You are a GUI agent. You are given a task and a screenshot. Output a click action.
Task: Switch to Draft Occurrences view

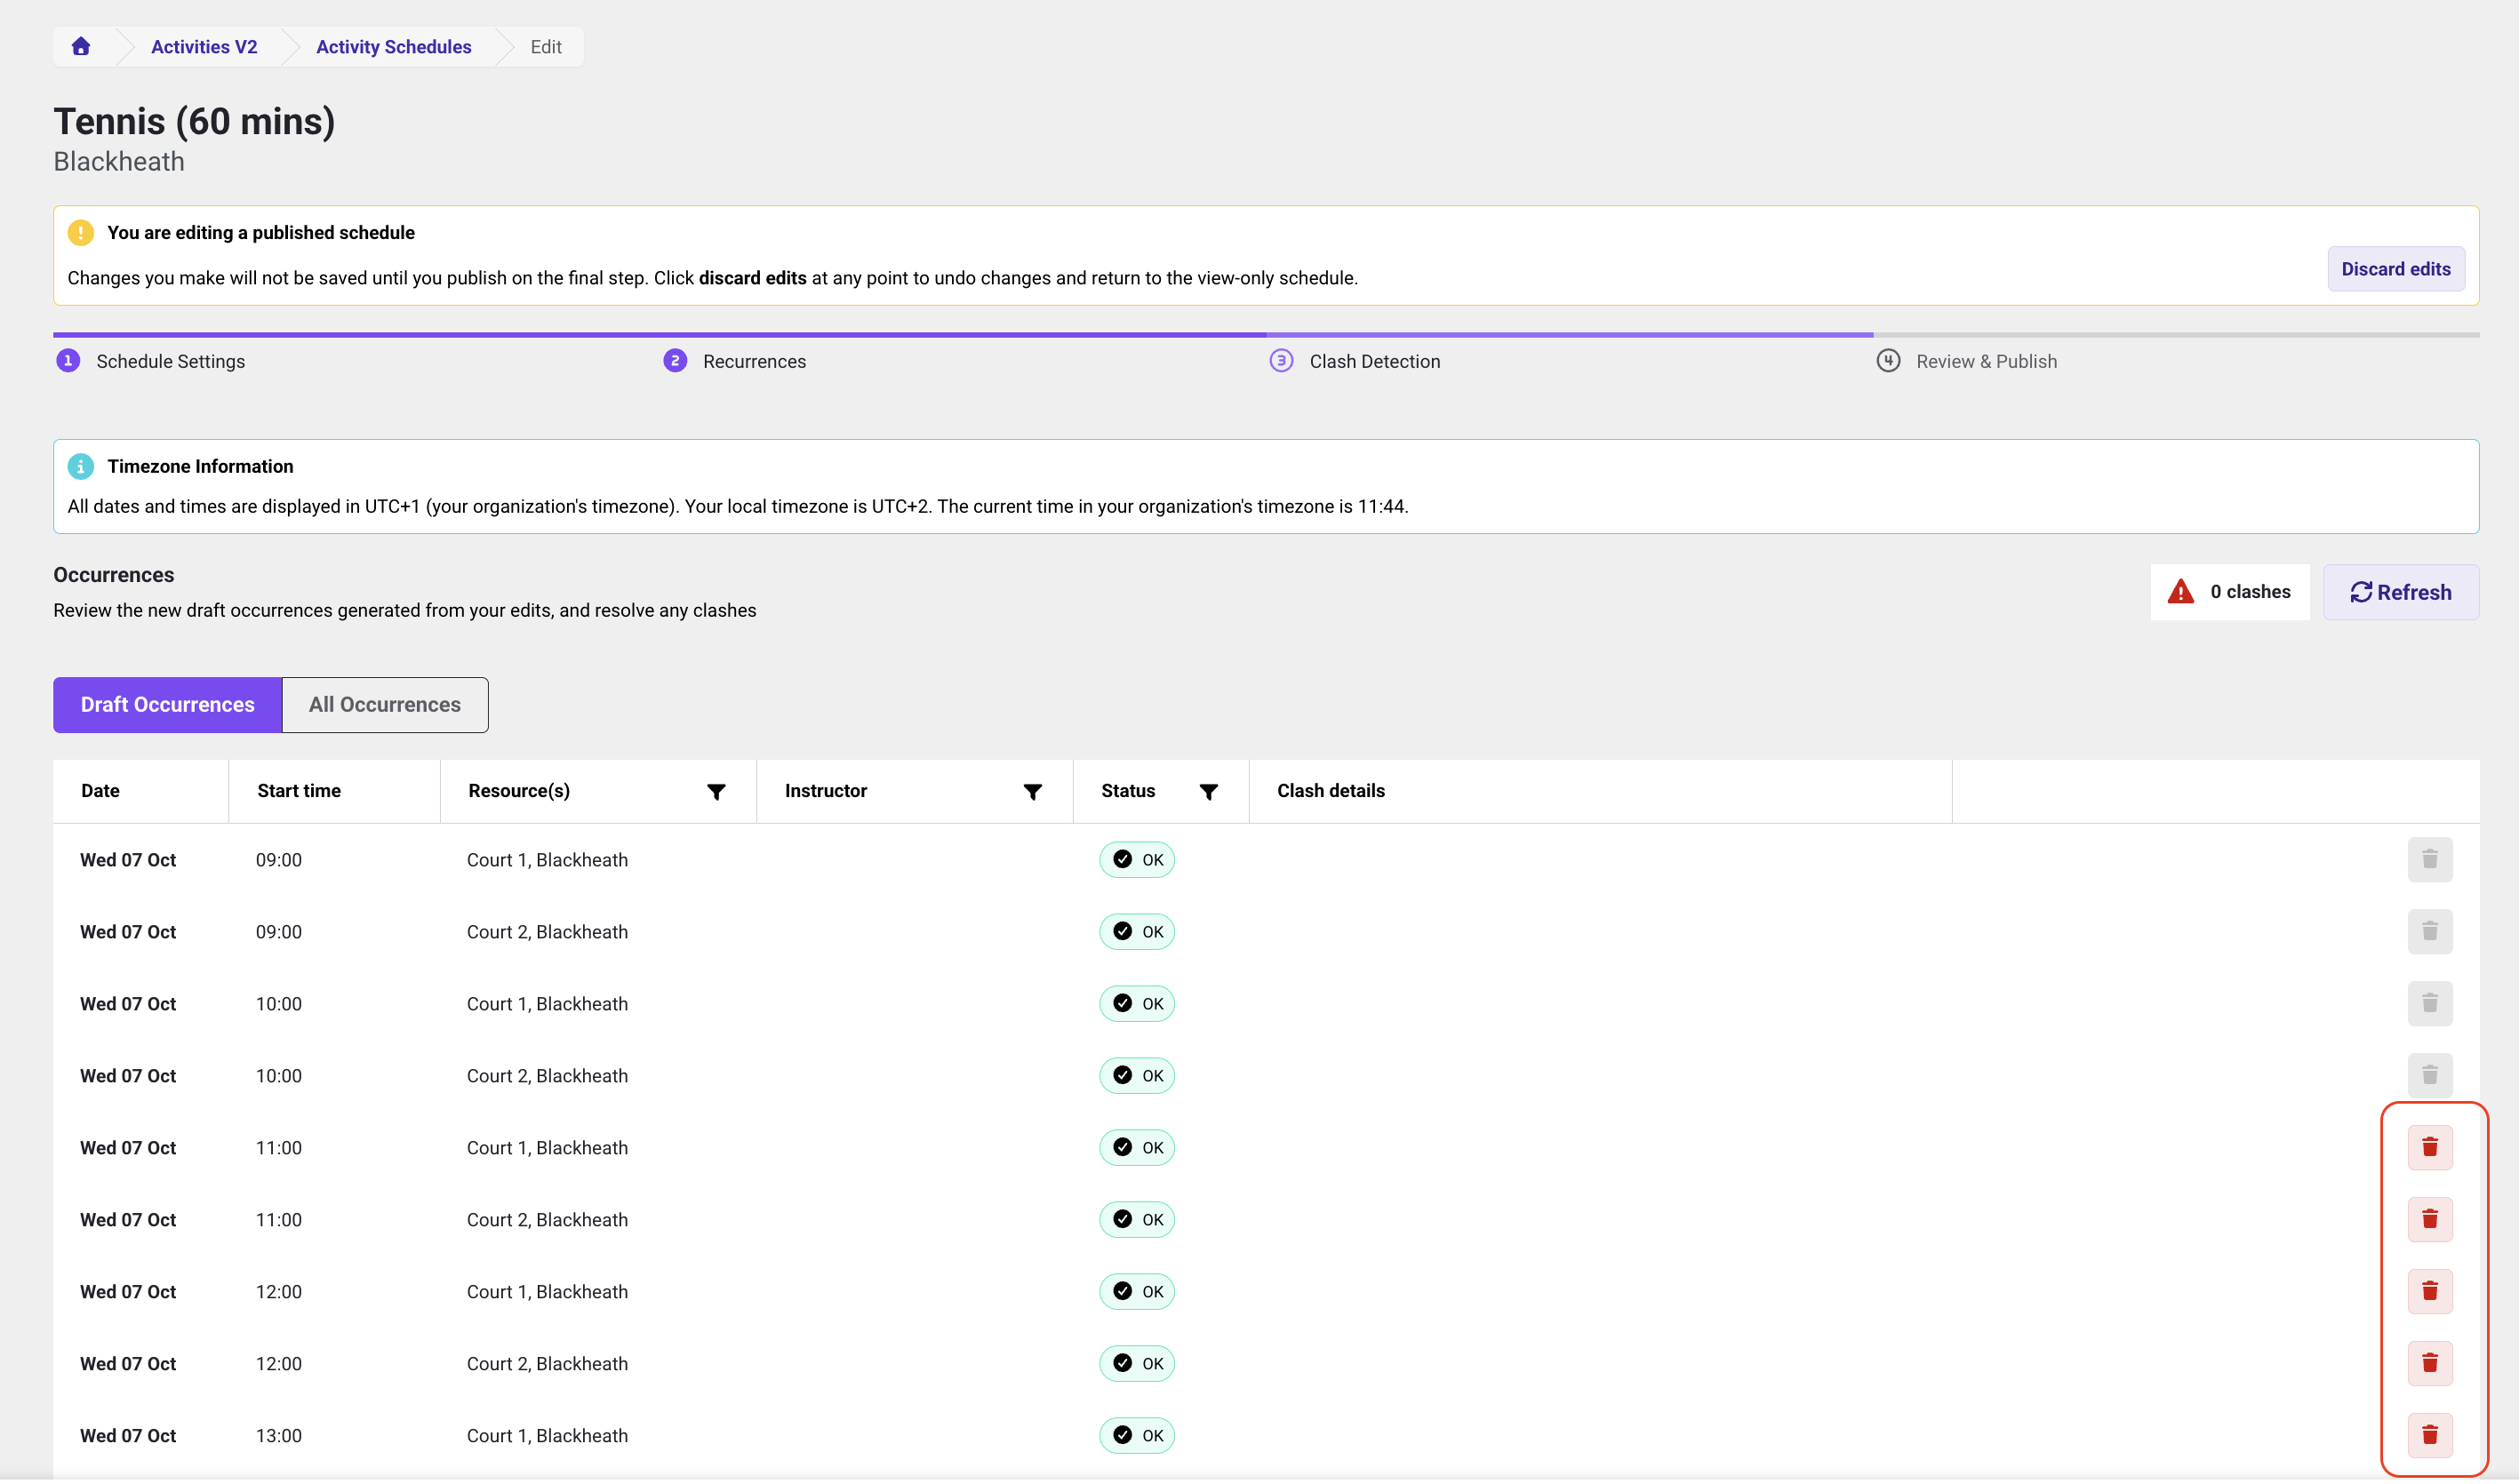coord(167,705)
